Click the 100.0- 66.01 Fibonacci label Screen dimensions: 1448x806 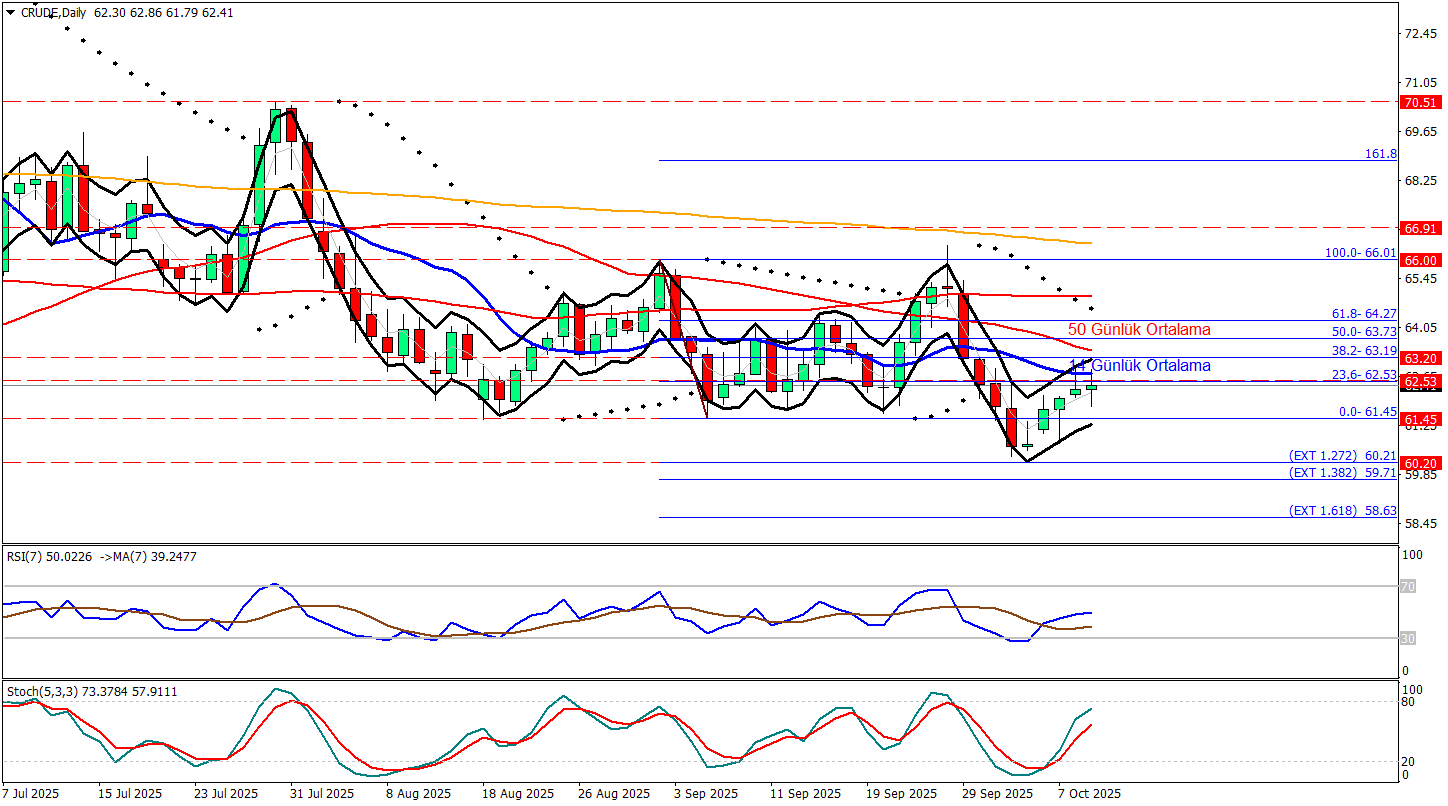(x=1360, y=253)
